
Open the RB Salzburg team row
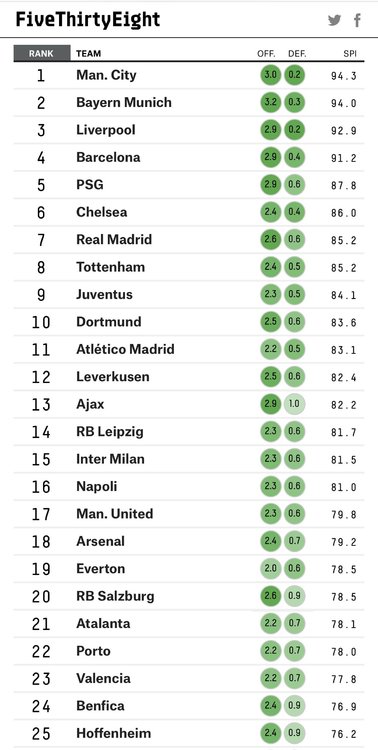(189, 596)
